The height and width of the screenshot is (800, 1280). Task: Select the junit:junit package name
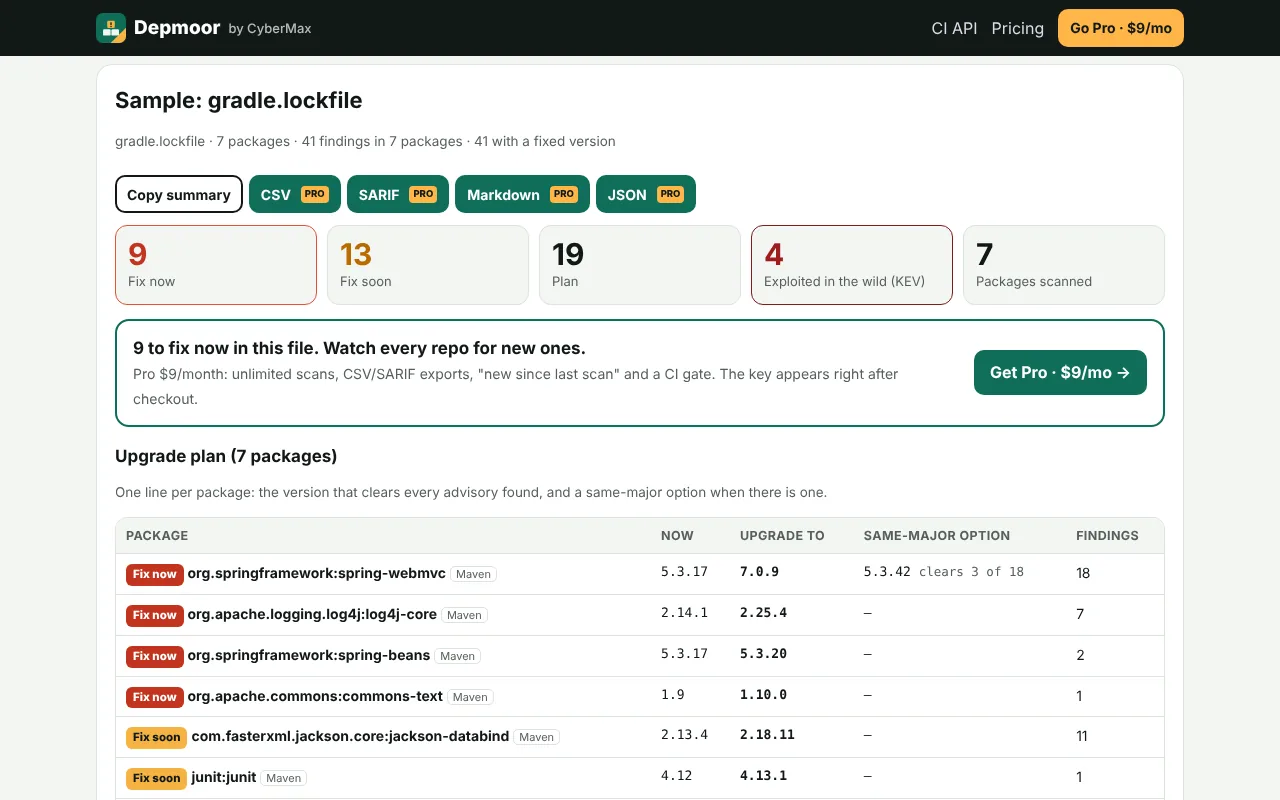click(x=224, y=777)
